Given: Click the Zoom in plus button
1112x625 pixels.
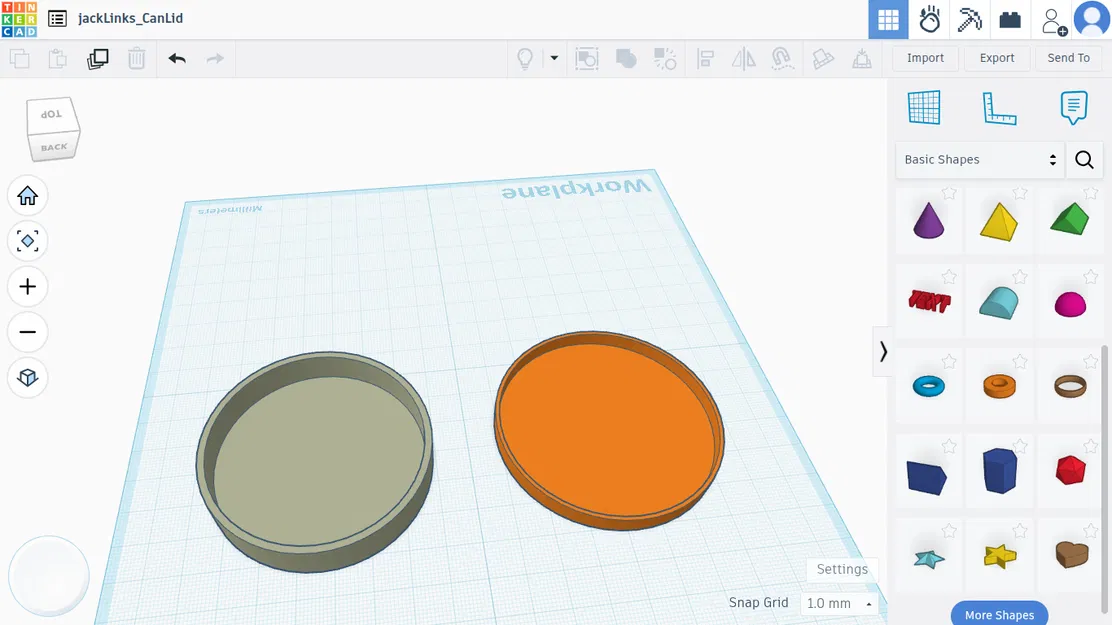Looking at the screenshot, I should [x=28, y=287].
